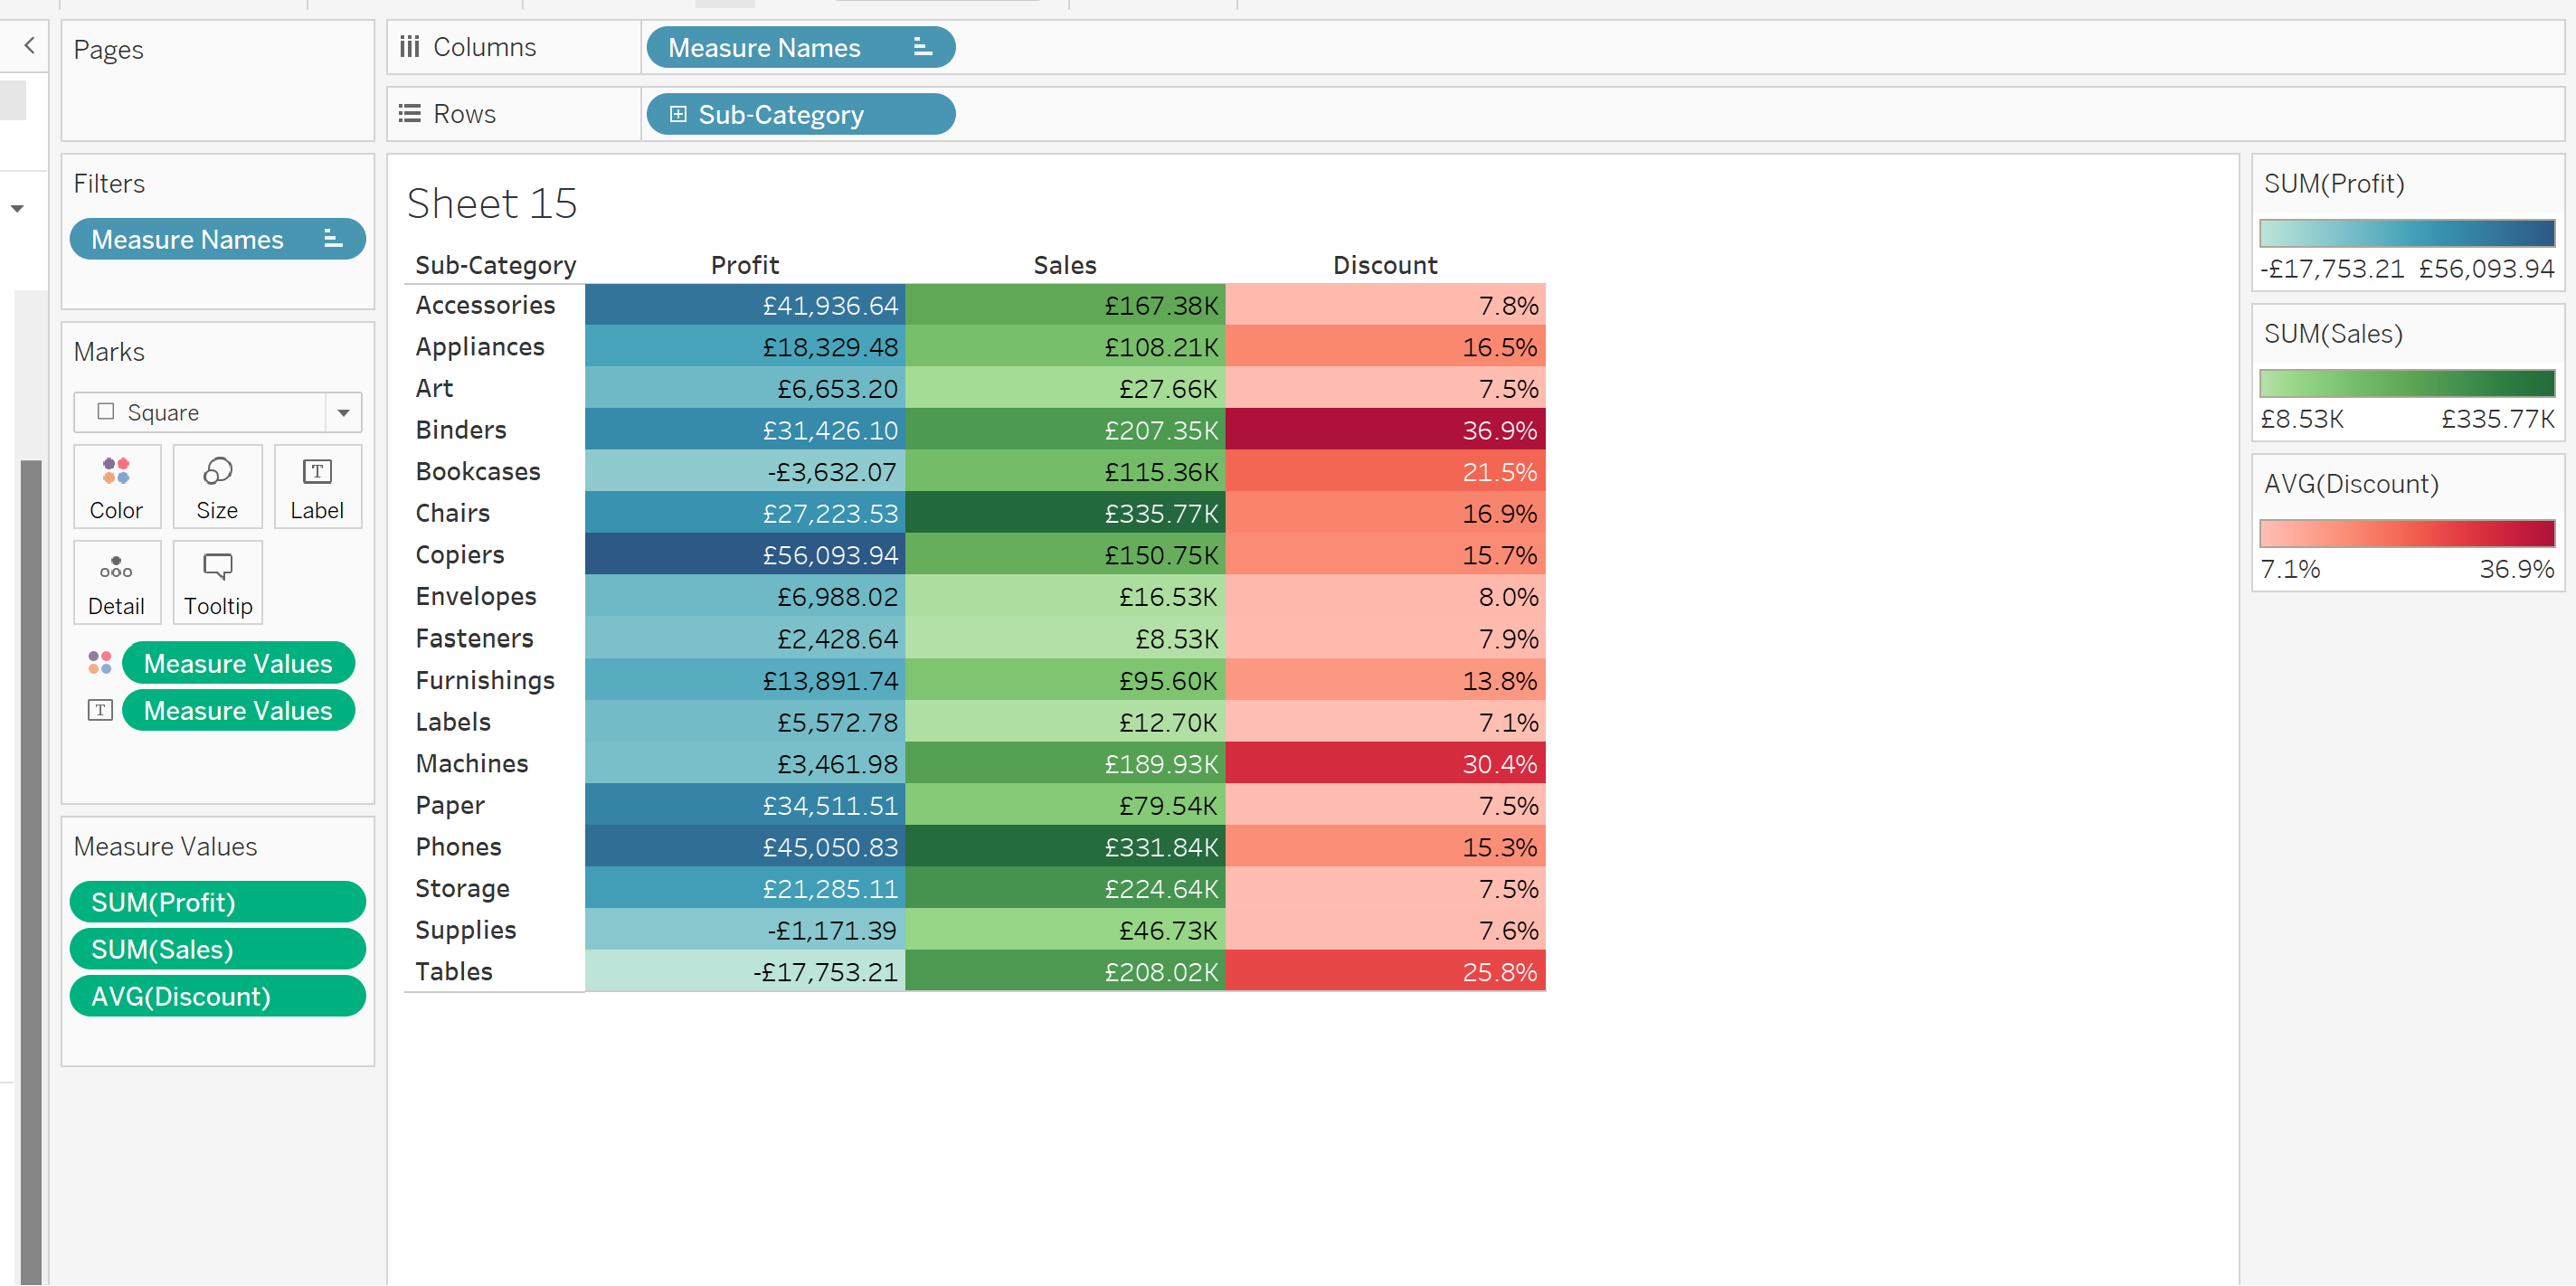
Task: Click the Rows shelf icon
Action: point(409,114)
